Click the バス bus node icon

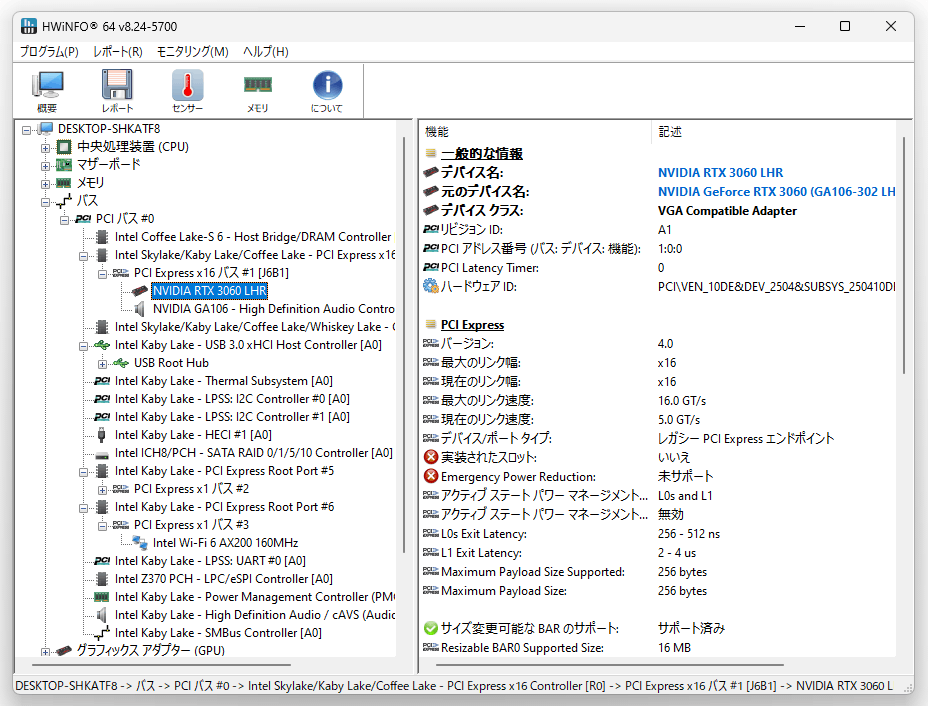coord(64,201)
